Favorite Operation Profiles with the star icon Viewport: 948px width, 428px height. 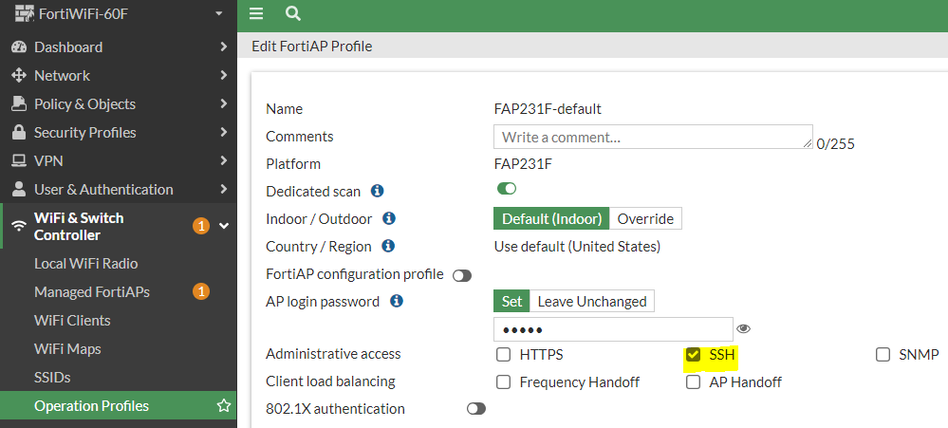coord(224,406)
